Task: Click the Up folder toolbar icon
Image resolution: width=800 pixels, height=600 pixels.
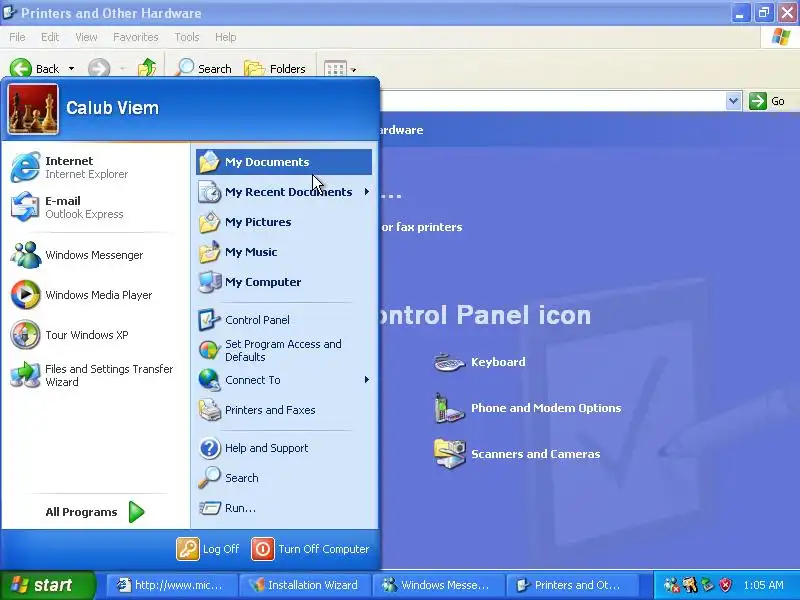Action: point(147,68)
